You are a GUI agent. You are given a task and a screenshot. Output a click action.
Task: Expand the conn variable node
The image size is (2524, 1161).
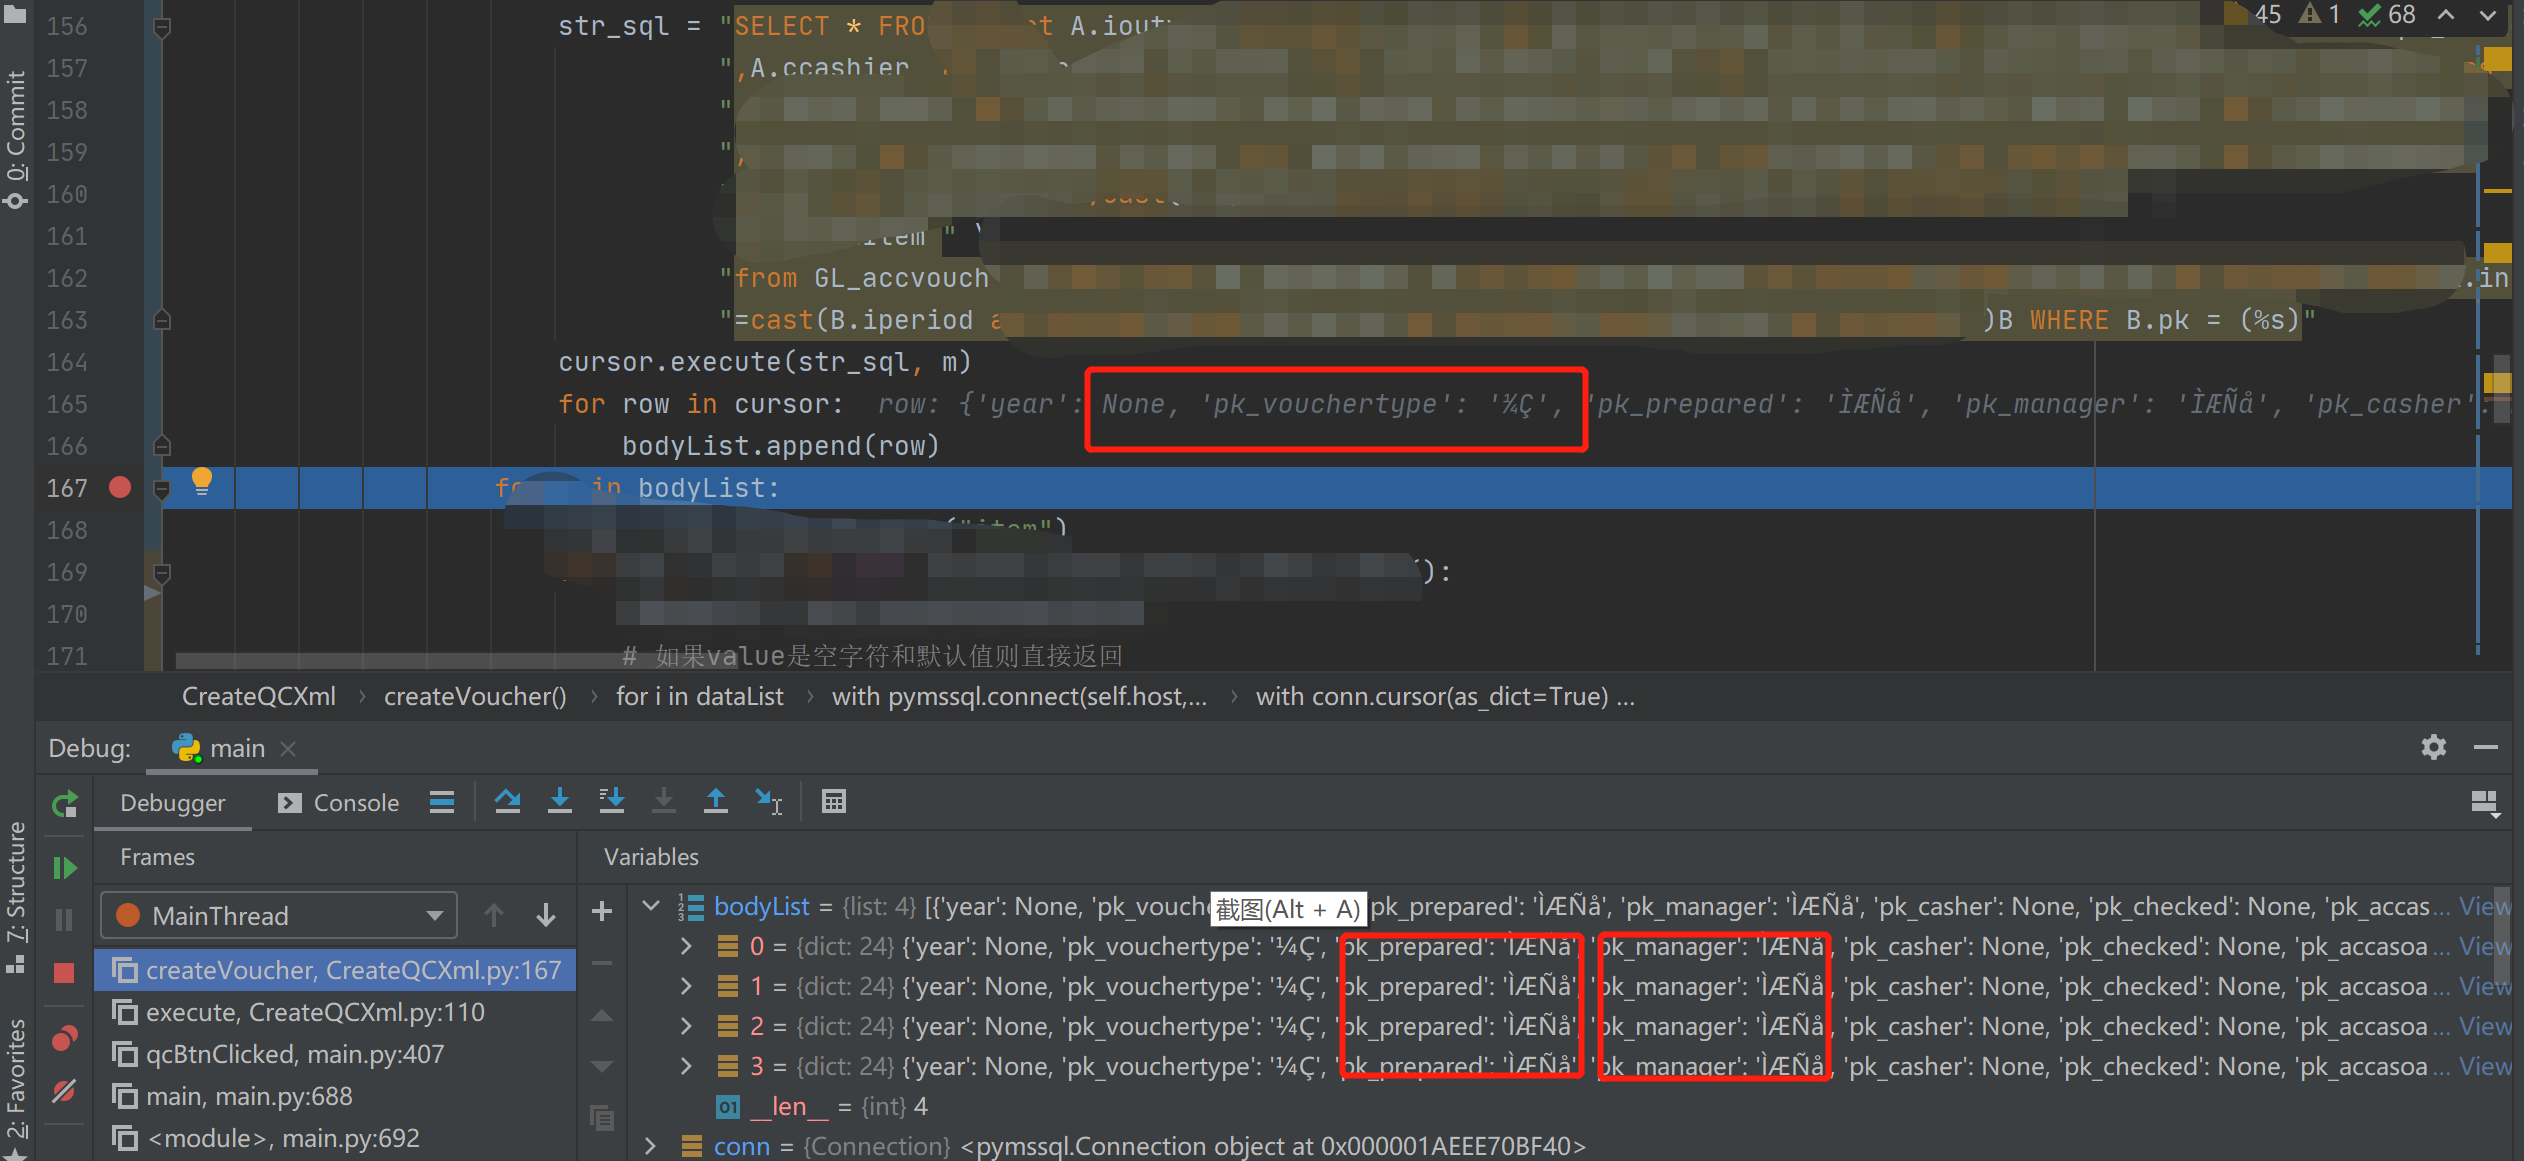click(651, 1146)
